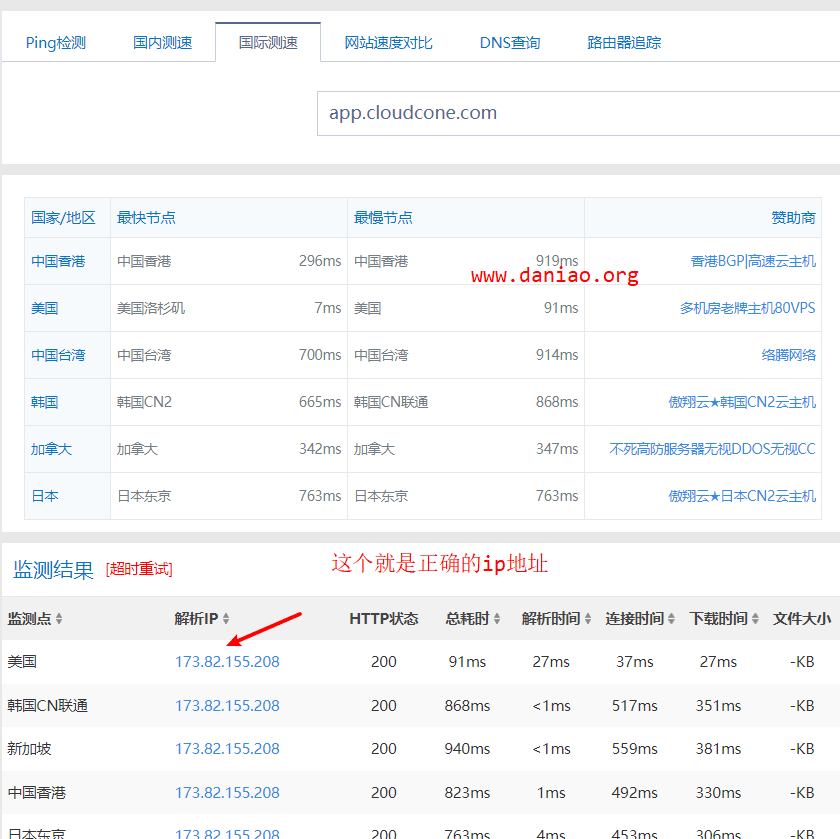This screenshot has width=840, height=839.
Task: Select the 700ms fastest time for 中国台湾
Action: [320, 355]
